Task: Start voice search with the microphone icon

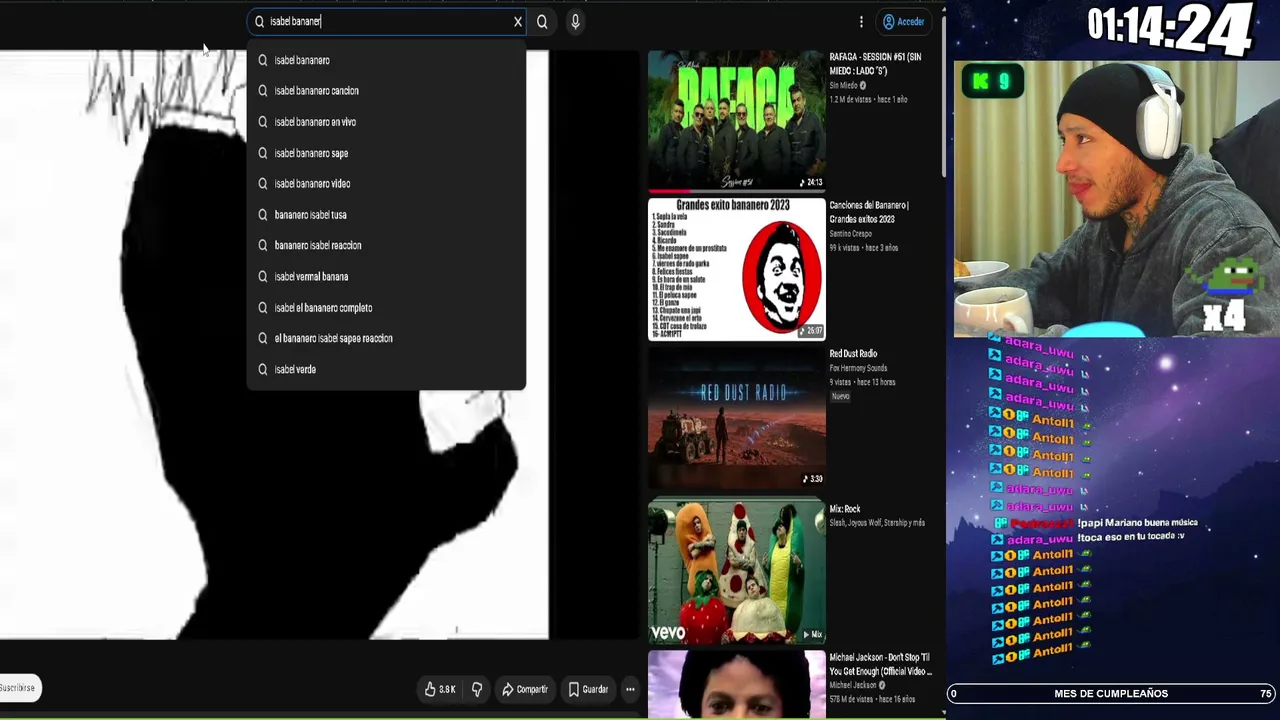Action: click(575, 21)
